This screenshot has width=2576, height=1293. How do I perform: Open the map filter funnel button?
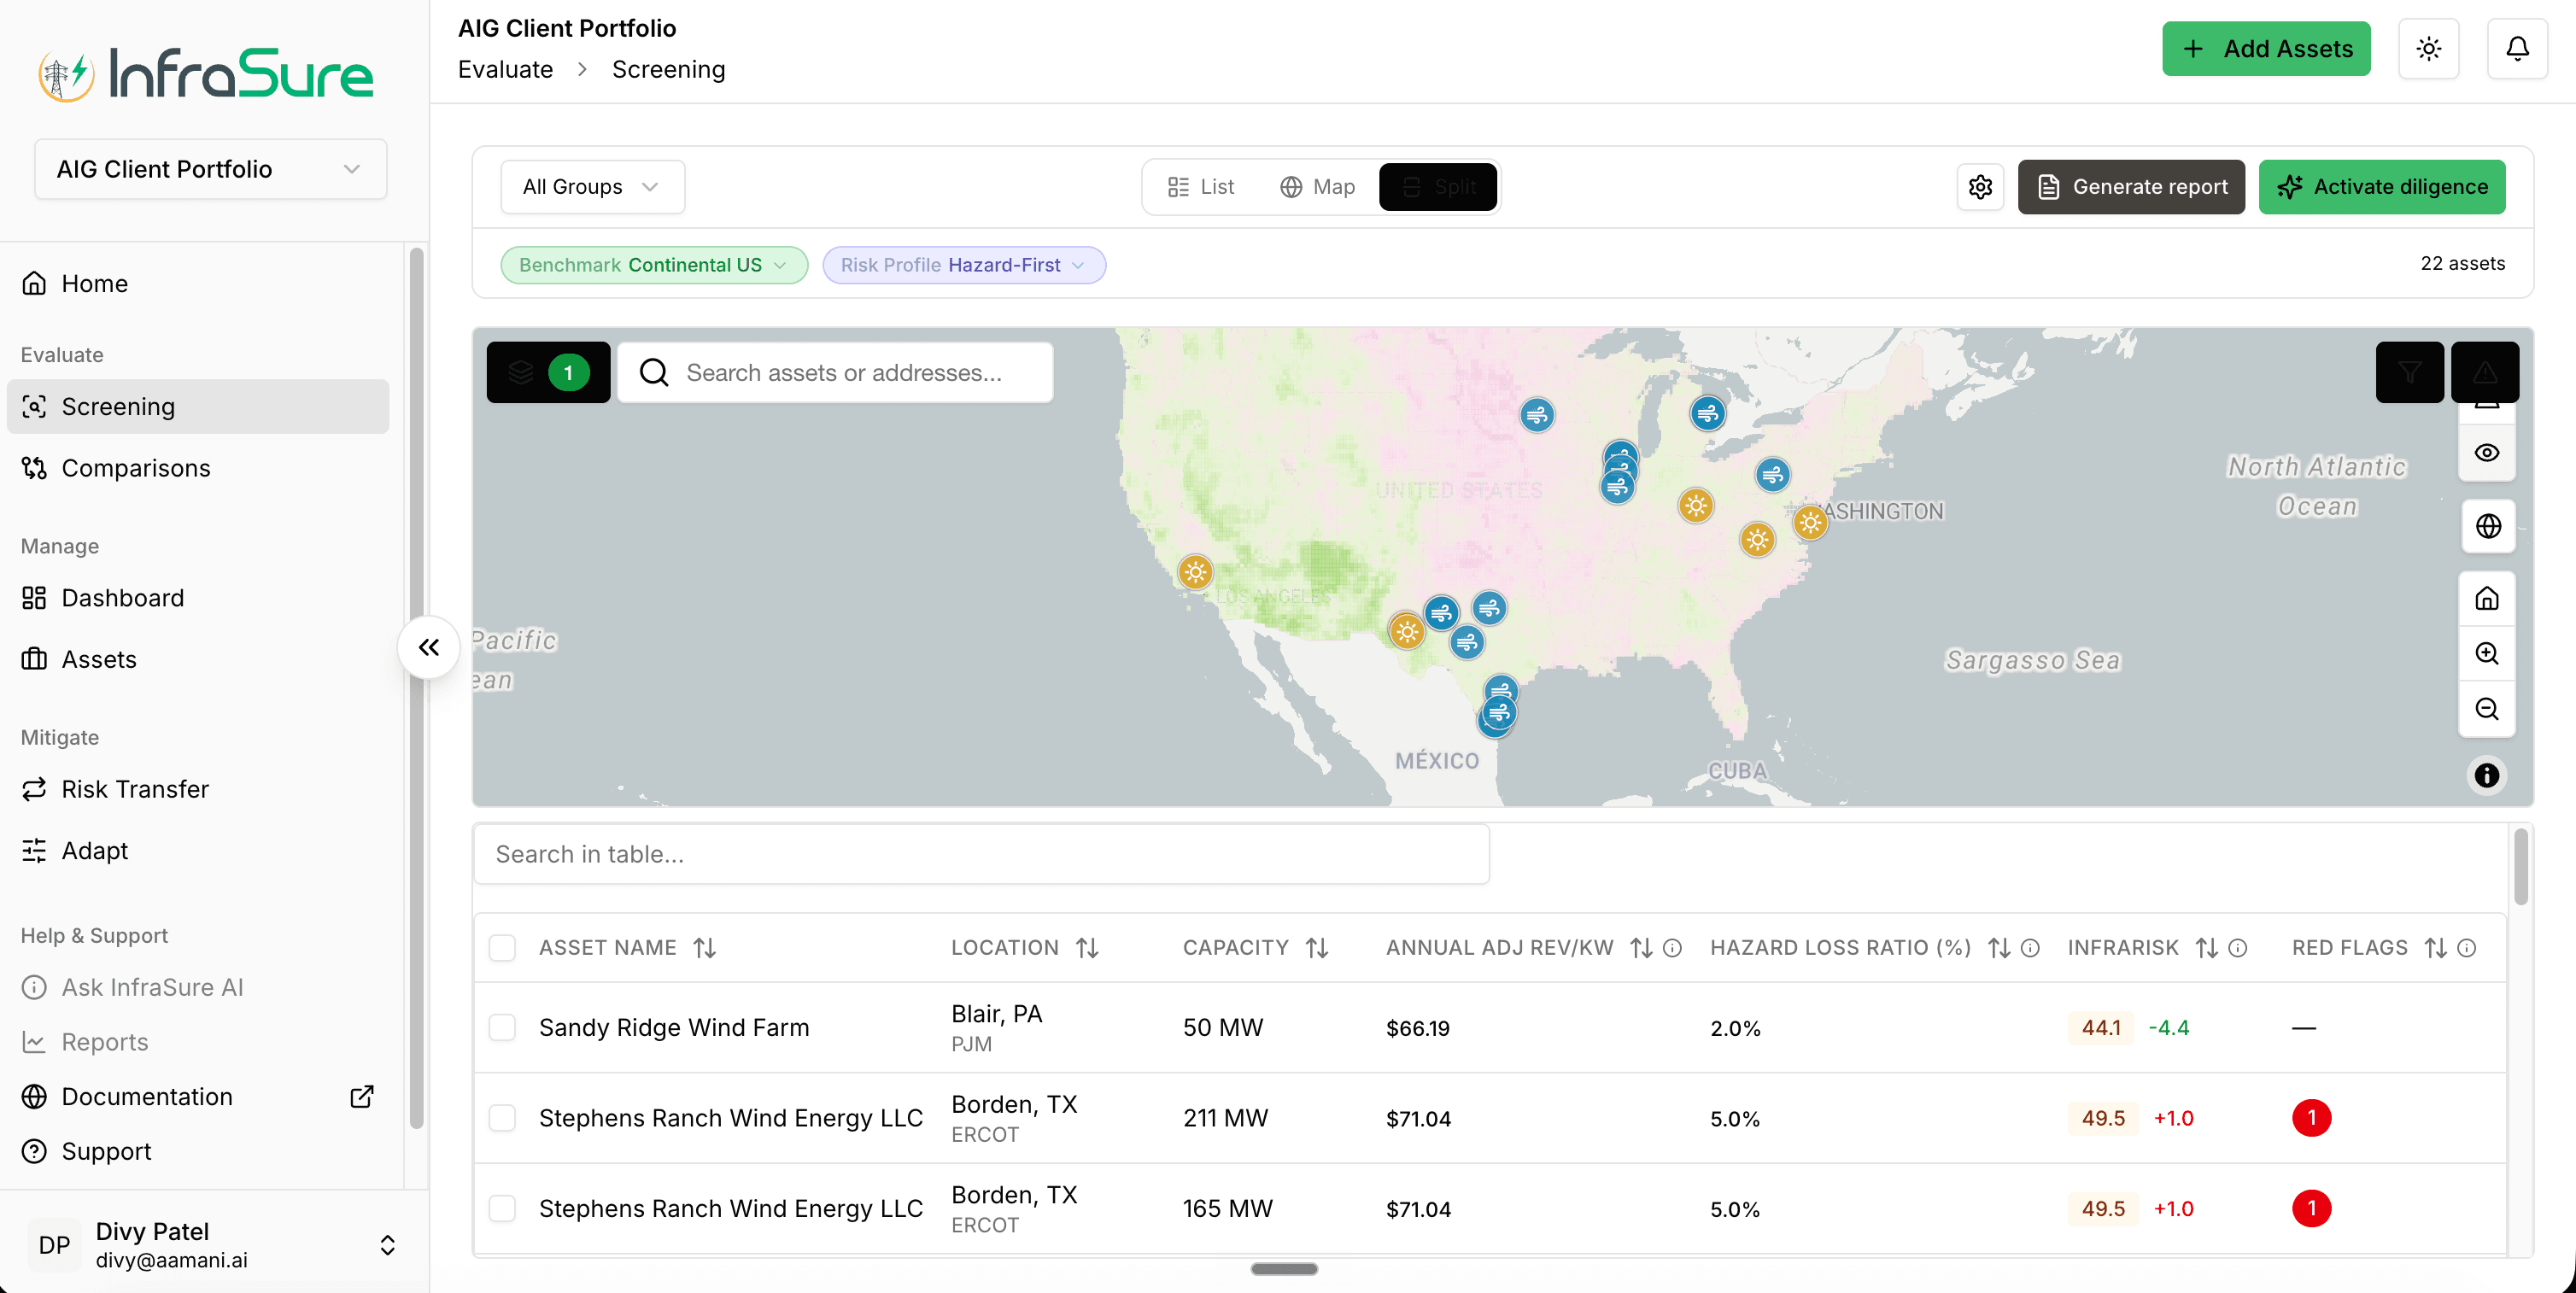[x=2409, y=372]
